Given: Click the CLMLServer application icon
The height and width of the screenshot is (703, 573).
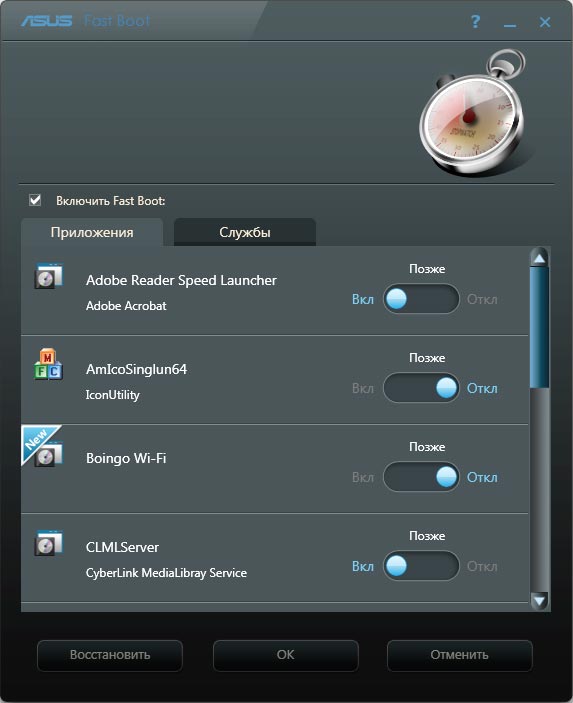Looking at the screenshot, I should click(48, 543).
